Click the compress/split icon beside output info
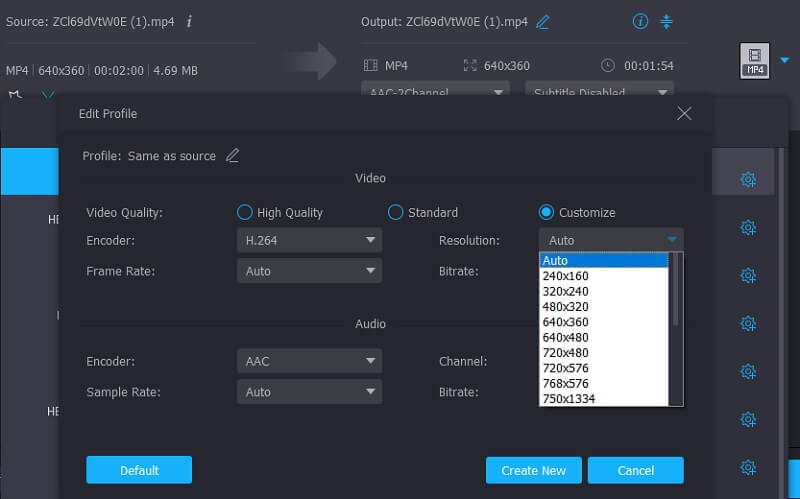The width and height of the screenshot is (800, 499). (x=667, y=21)
